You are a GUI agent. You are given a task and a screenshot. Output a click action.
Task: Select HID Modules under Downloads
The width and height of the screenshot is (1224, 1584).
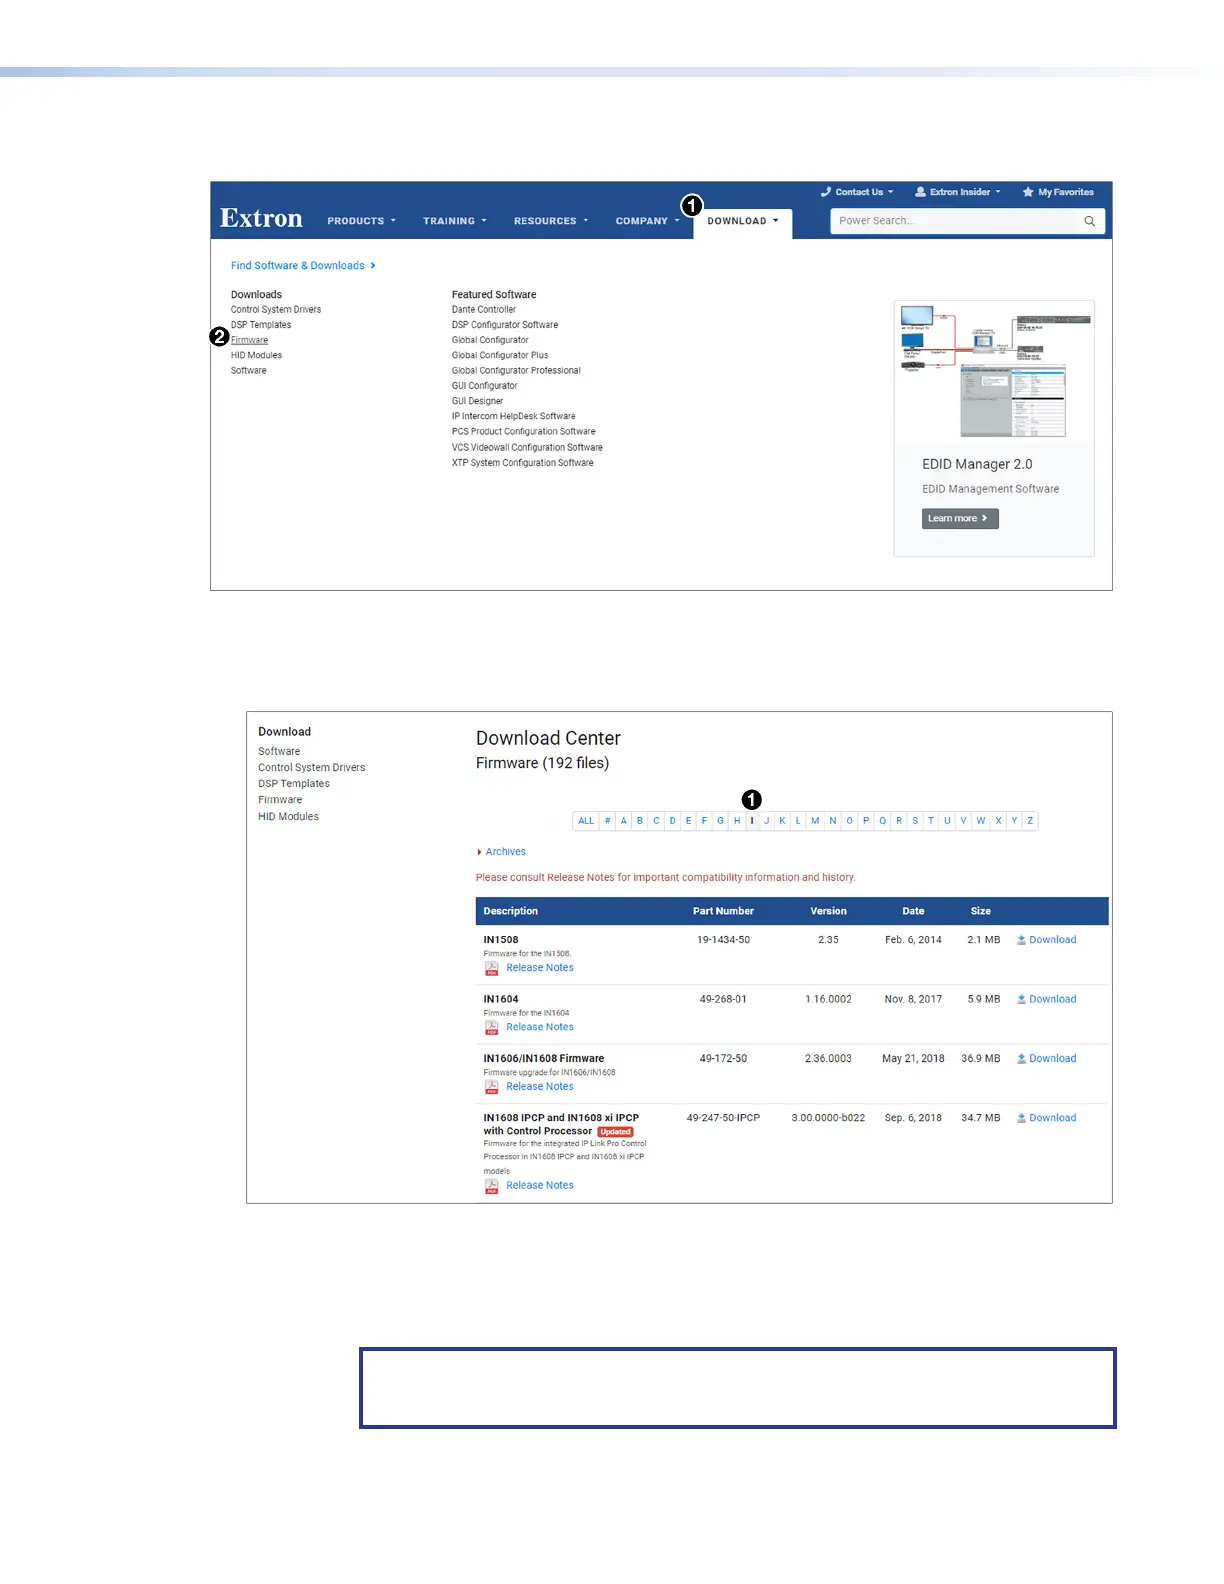pos(256,355)
